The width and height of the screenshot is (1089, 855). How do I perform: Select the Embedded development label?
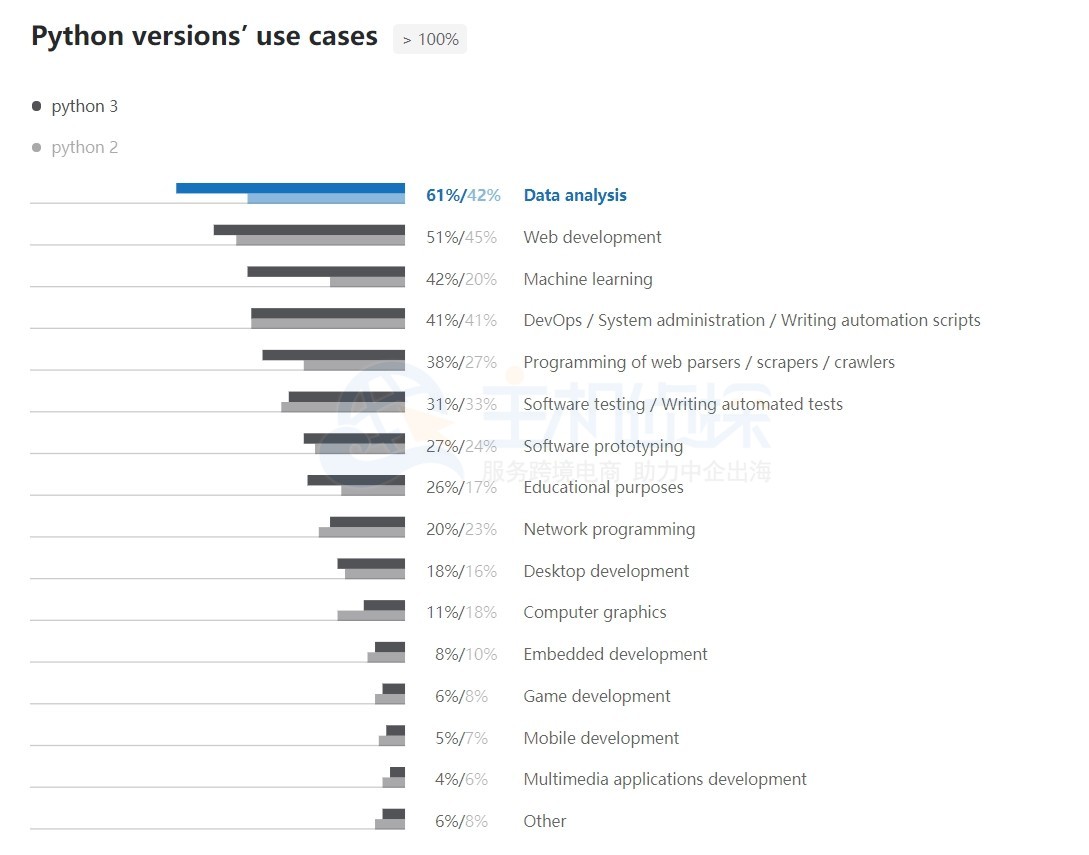point(615,654)
